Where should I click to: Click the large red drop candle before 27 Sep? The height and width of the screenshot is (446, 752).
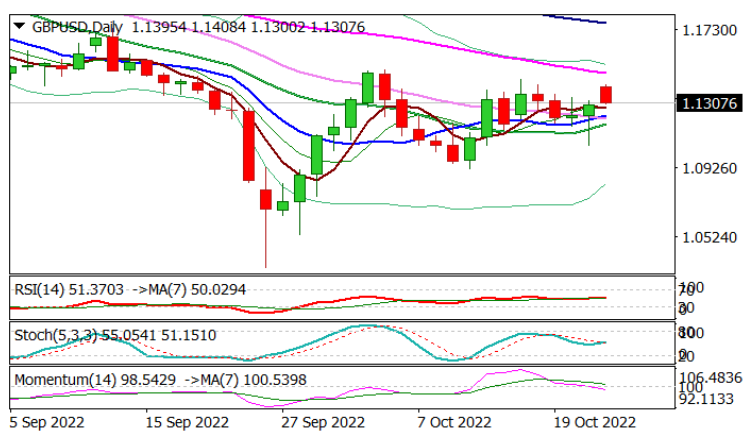click(x=248, y=146)
